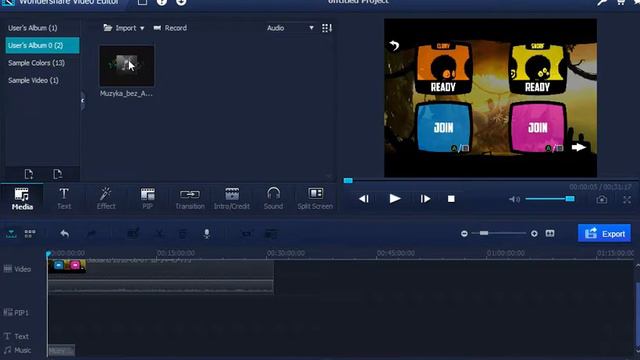Select User's Album 0 (2)
The width and height of the screenshot is (640, 360).
[42, 45]
